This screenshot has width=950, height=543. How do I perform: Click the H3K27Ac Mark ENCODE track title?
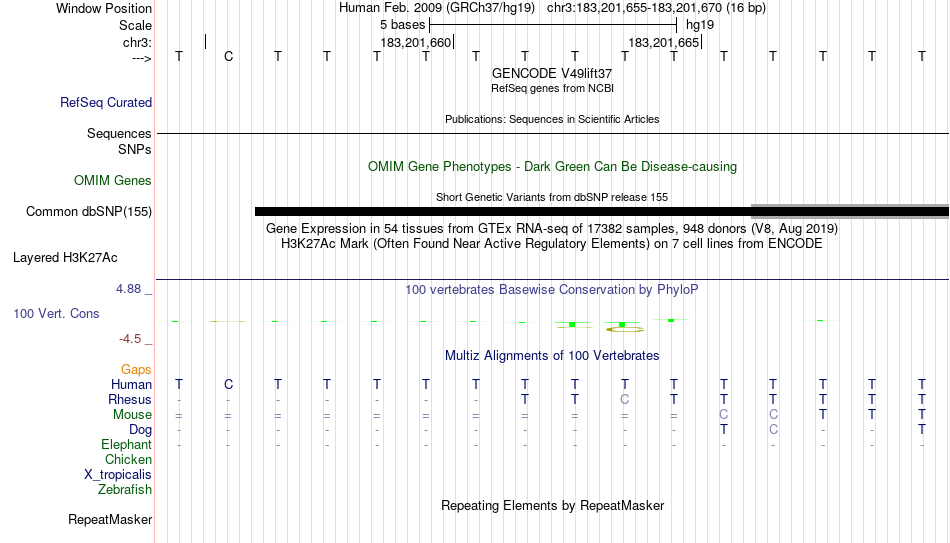point(552,244)
